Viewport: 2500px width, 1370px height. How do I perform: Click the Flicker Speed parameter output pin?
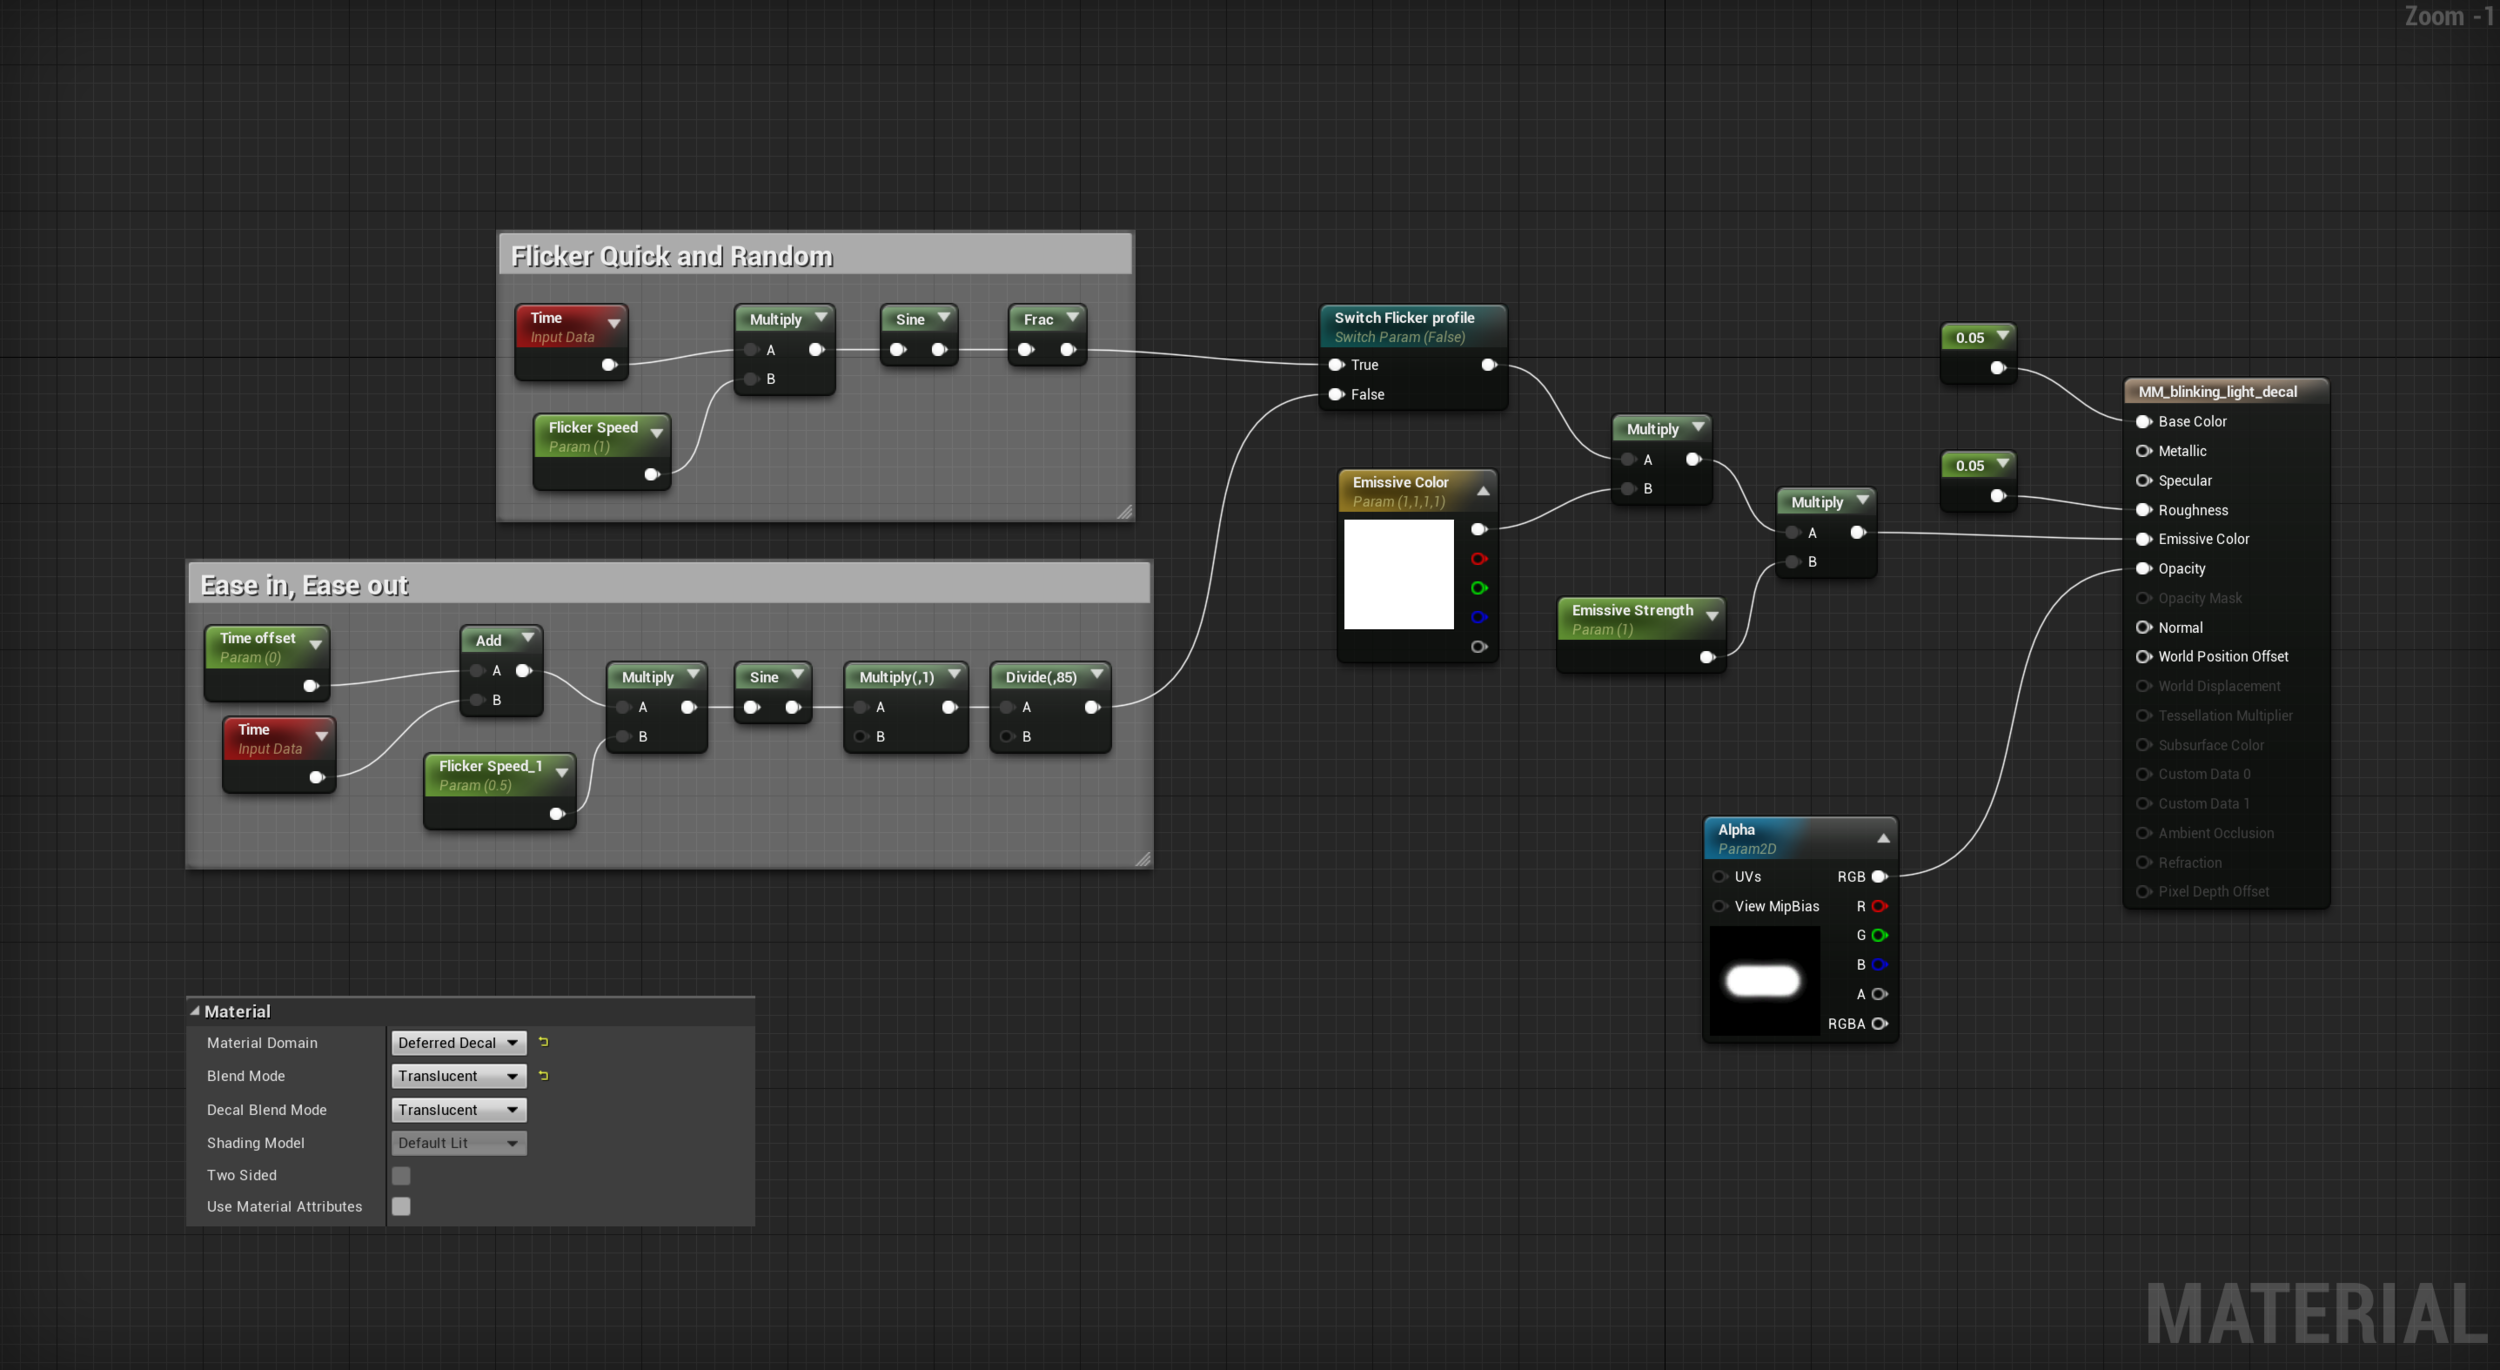coord(651,474)
